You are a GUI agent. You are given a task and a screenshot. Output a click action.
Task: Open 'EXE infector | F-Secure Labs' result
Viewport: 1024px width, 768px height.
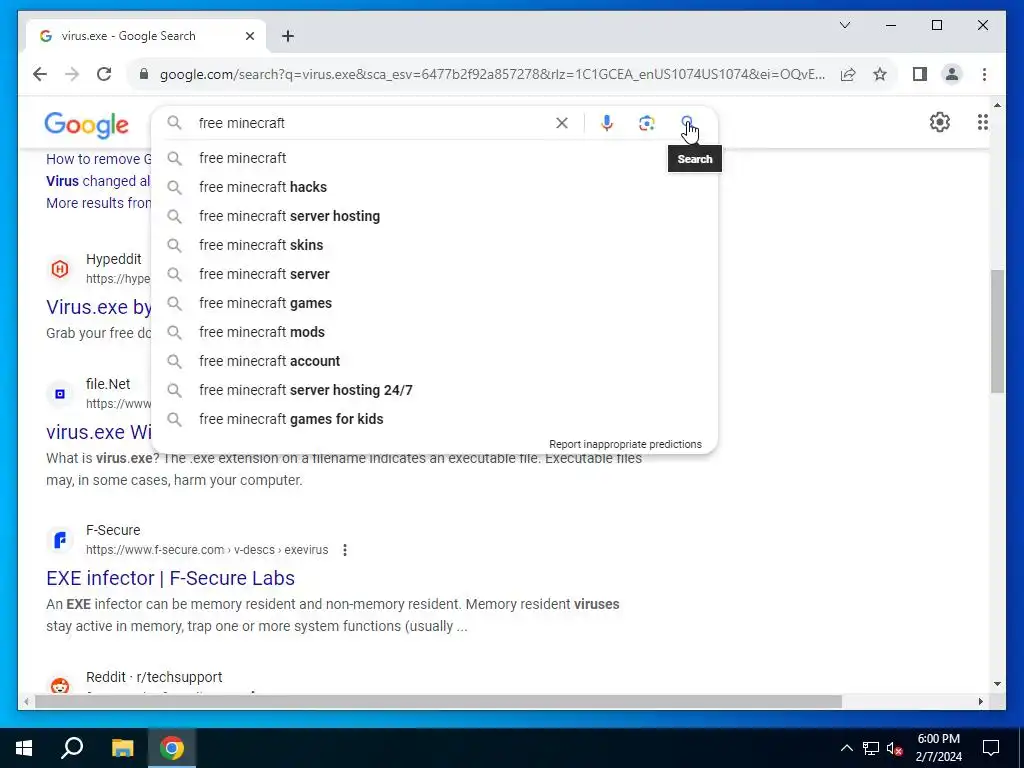(x=170, y=578)
